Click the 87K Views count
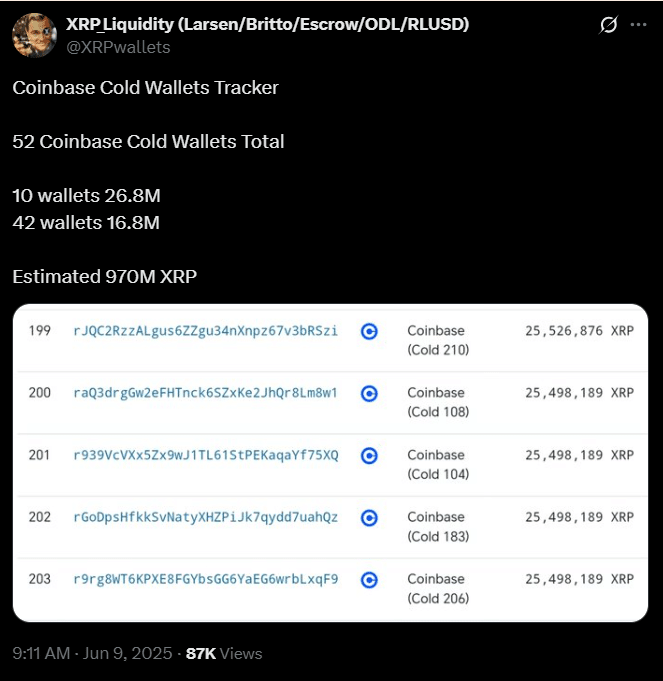The height and width of the screenshot is (681, 663). (x=224, y=653)
